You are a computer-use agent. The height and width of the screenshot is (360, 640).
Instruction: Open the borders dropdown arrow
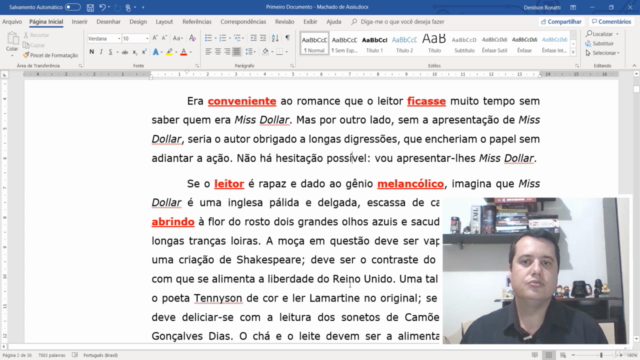pos(287,52)
